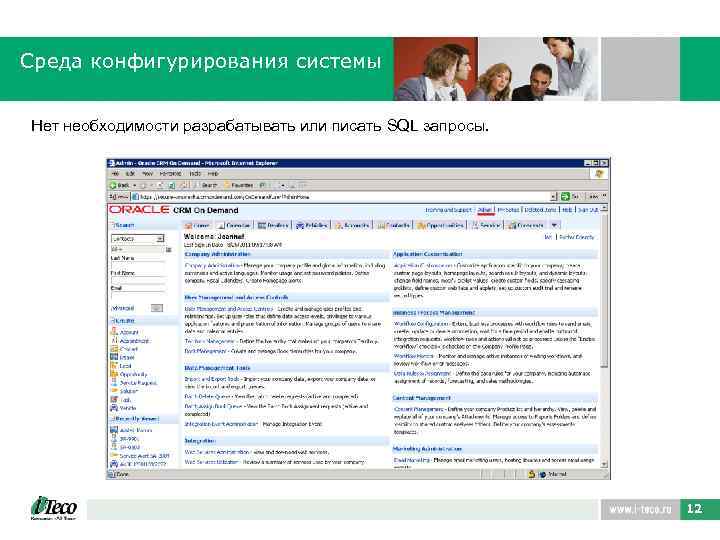This screenshot has height=540, width=720.
Task: Open User Management and Access Controls link
Action: [229, 309]
